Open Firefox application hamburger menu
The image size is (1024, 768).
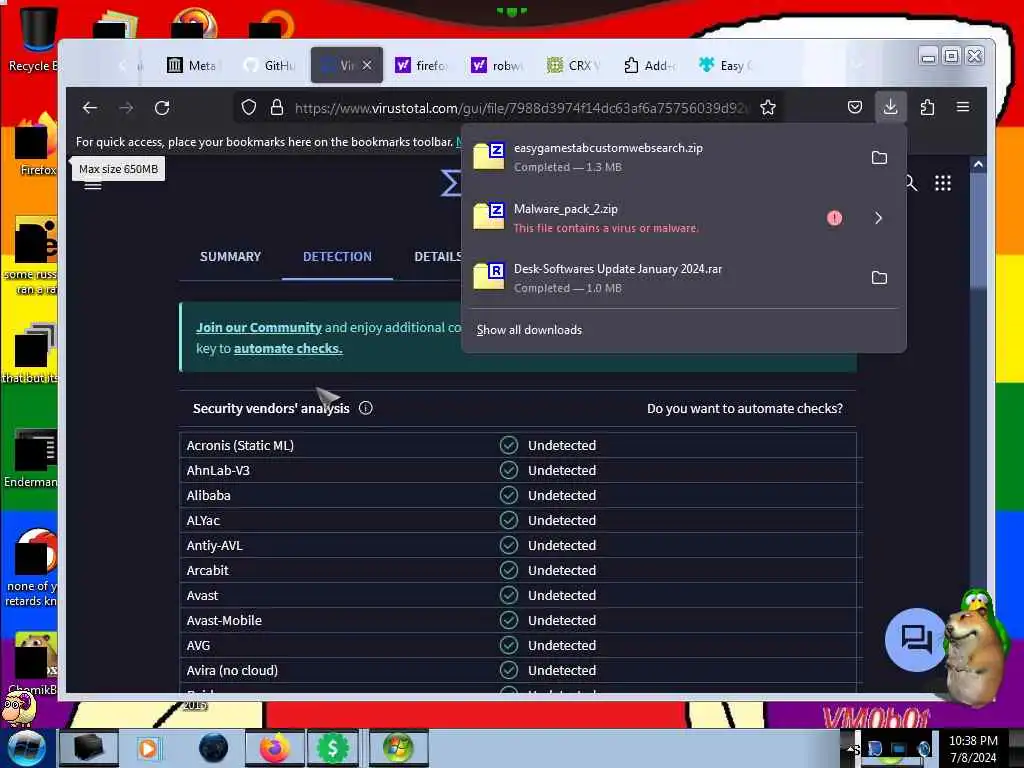tap(963, 107)
